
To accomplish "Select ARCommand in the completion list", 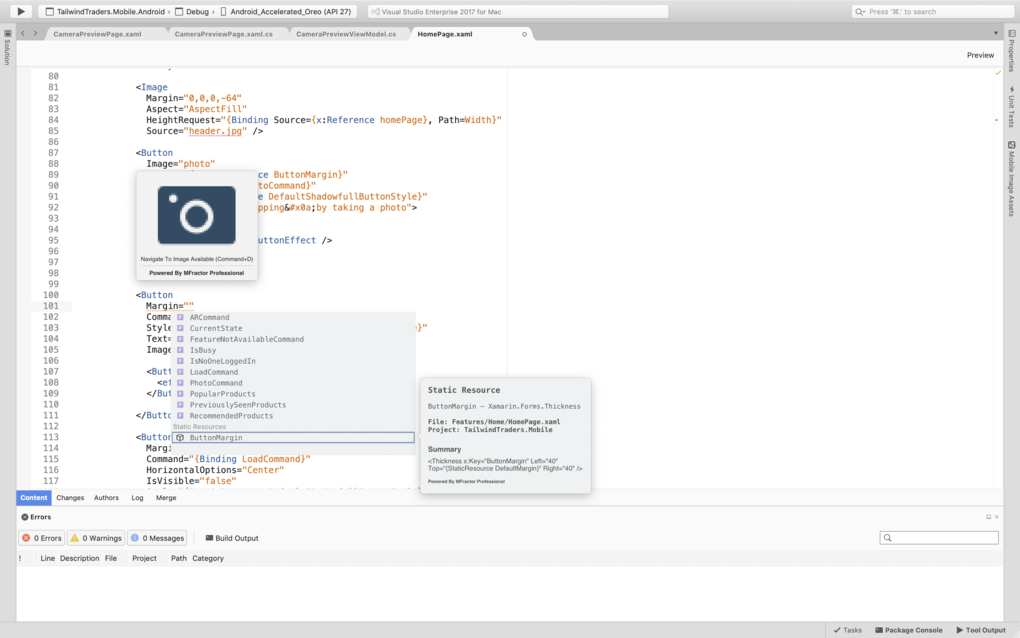I will 293,317.
